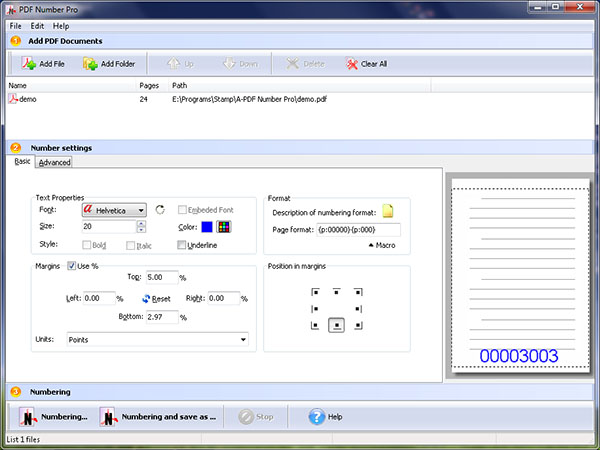Move file Down in list
Screen dimensions: 600x450
[241, 64]
